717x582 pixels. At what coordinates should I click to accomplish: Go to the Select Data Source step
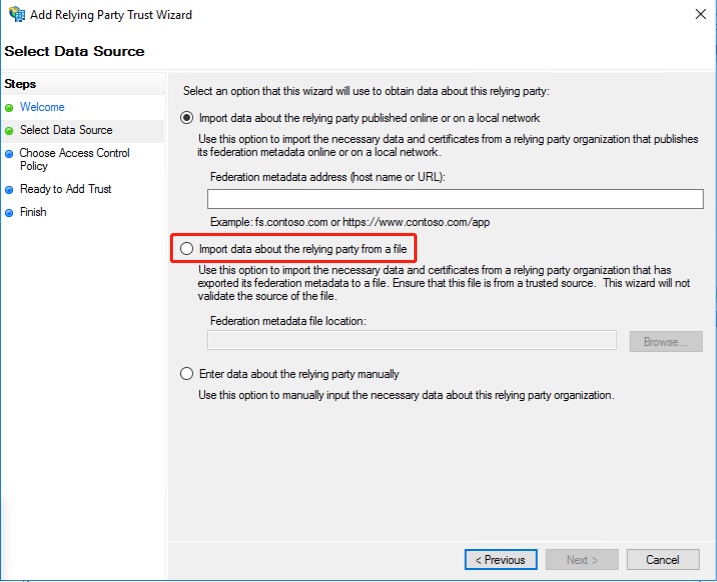point(66,130)
